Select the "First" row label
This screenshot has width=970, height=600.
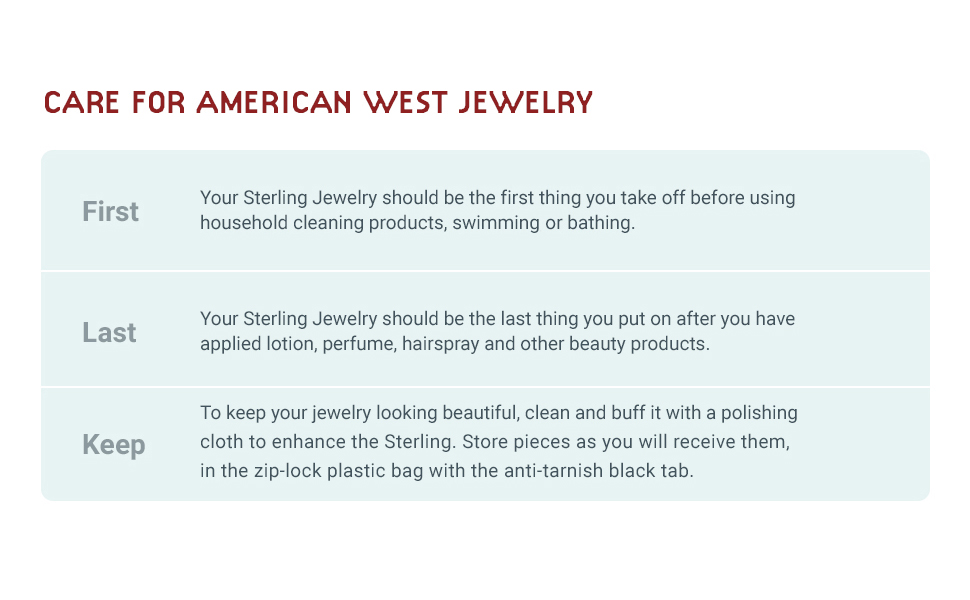110,212
